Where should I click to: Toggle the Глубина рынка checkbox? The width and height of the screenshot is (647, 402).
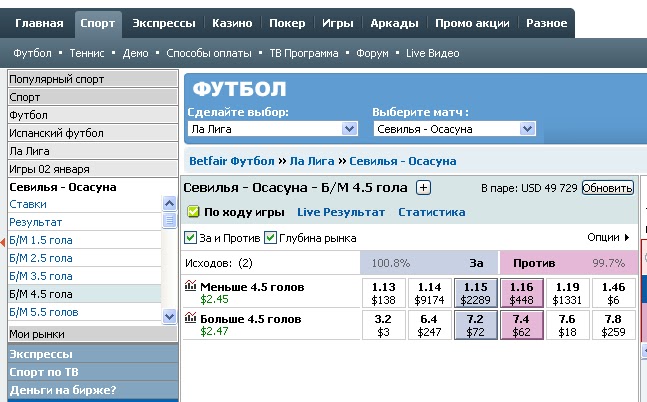[x=270, y=238]
